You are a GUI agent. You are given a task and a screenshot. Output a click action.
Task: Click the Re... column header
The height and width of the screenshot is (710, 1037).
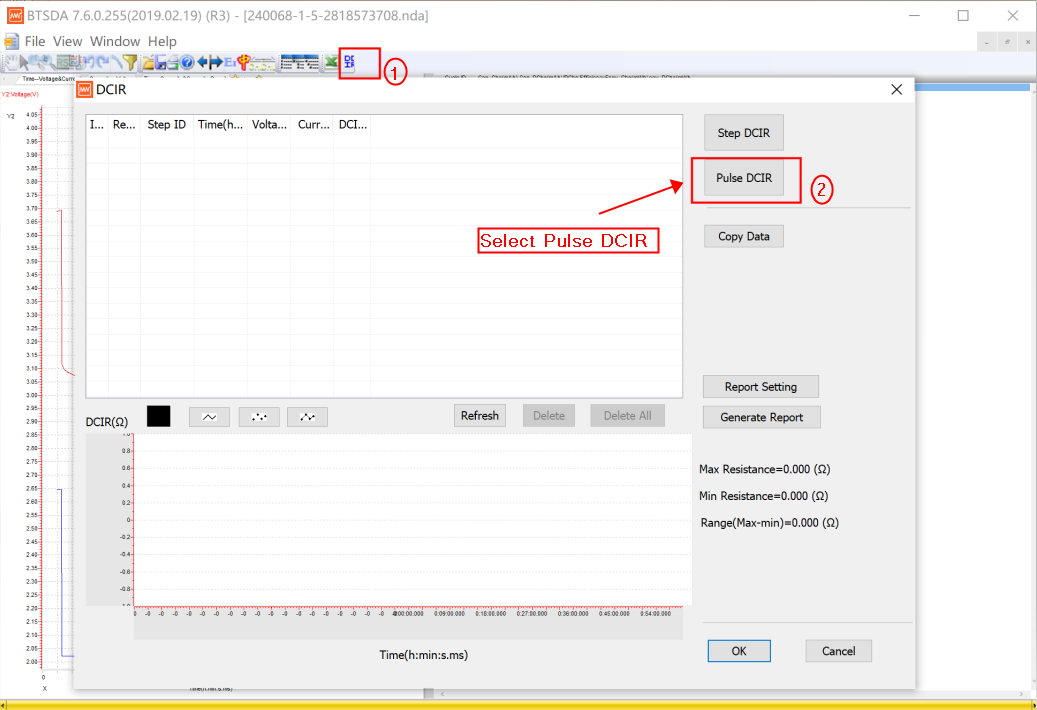(x=124, y=124)
